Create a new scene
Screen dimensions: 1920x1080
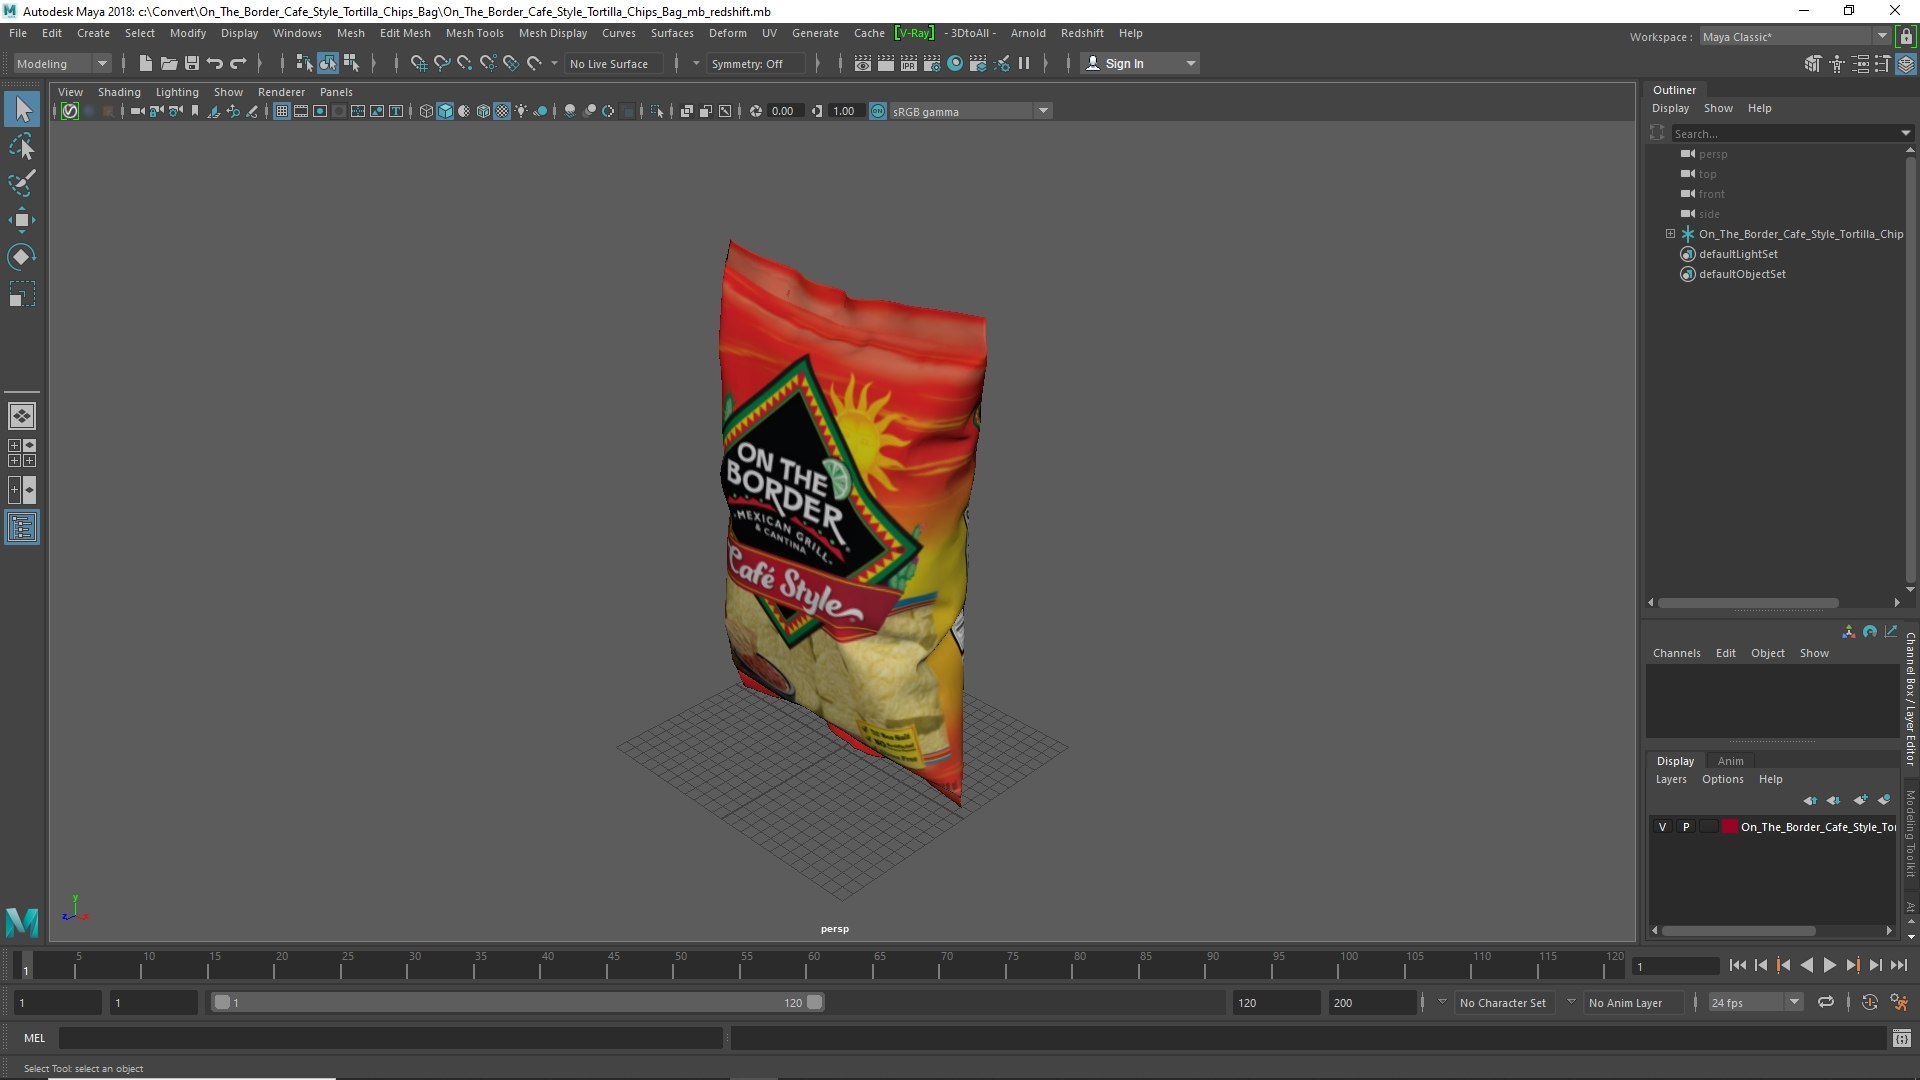[146, 63]
